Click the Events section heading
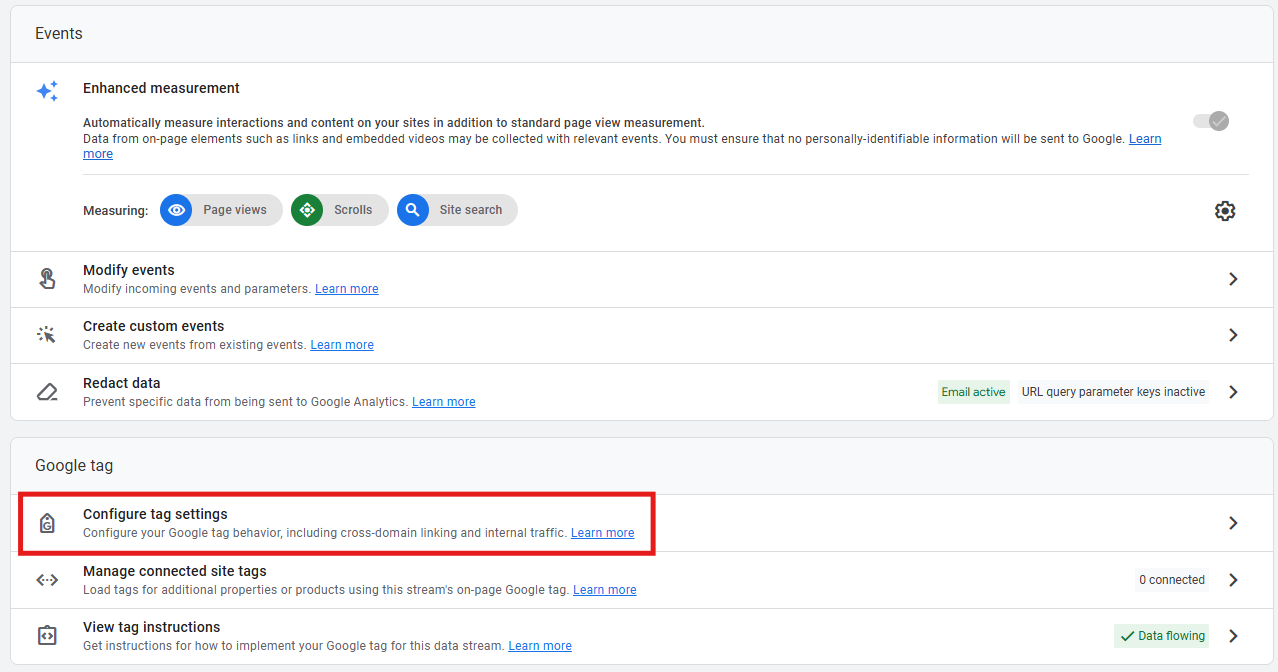This screenshot has width=1278, height=672. point(59,34)
